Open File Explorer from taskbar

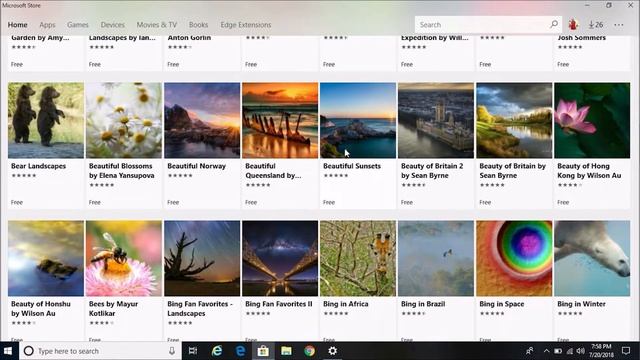point(287,351)
